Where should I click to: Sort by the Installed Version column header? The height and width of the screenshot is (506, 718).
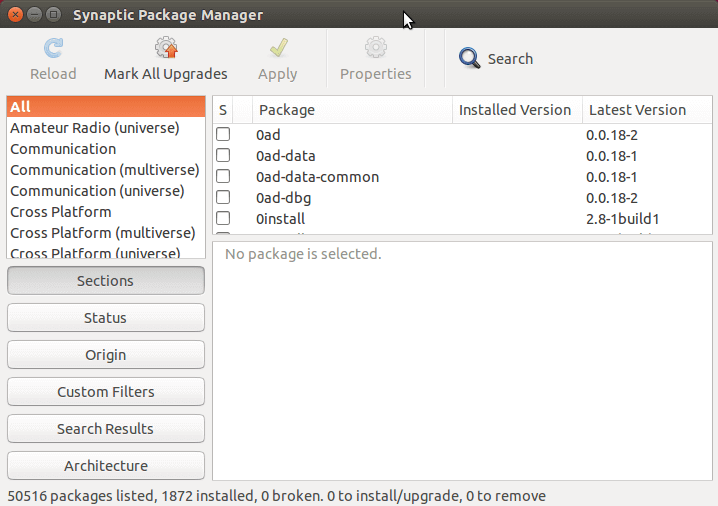517,110
